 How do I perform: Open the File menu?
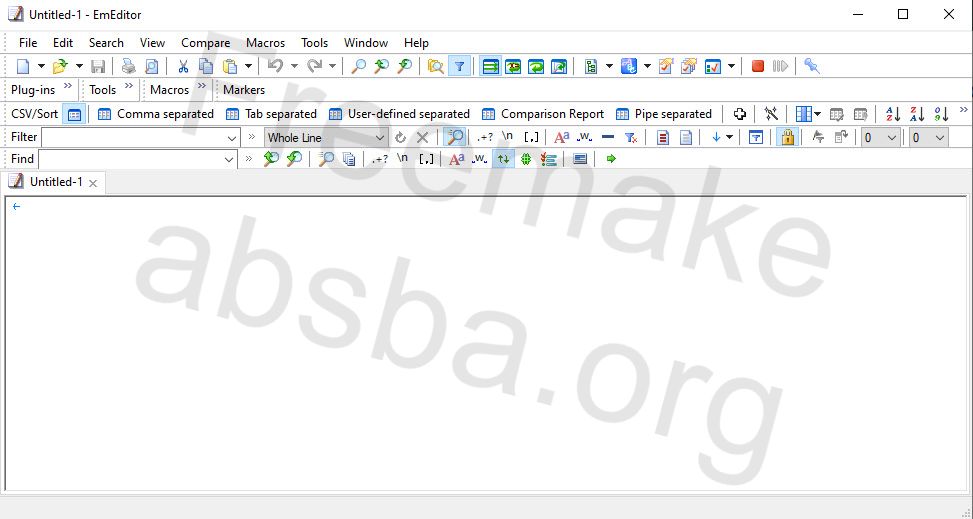click(28, 43)
